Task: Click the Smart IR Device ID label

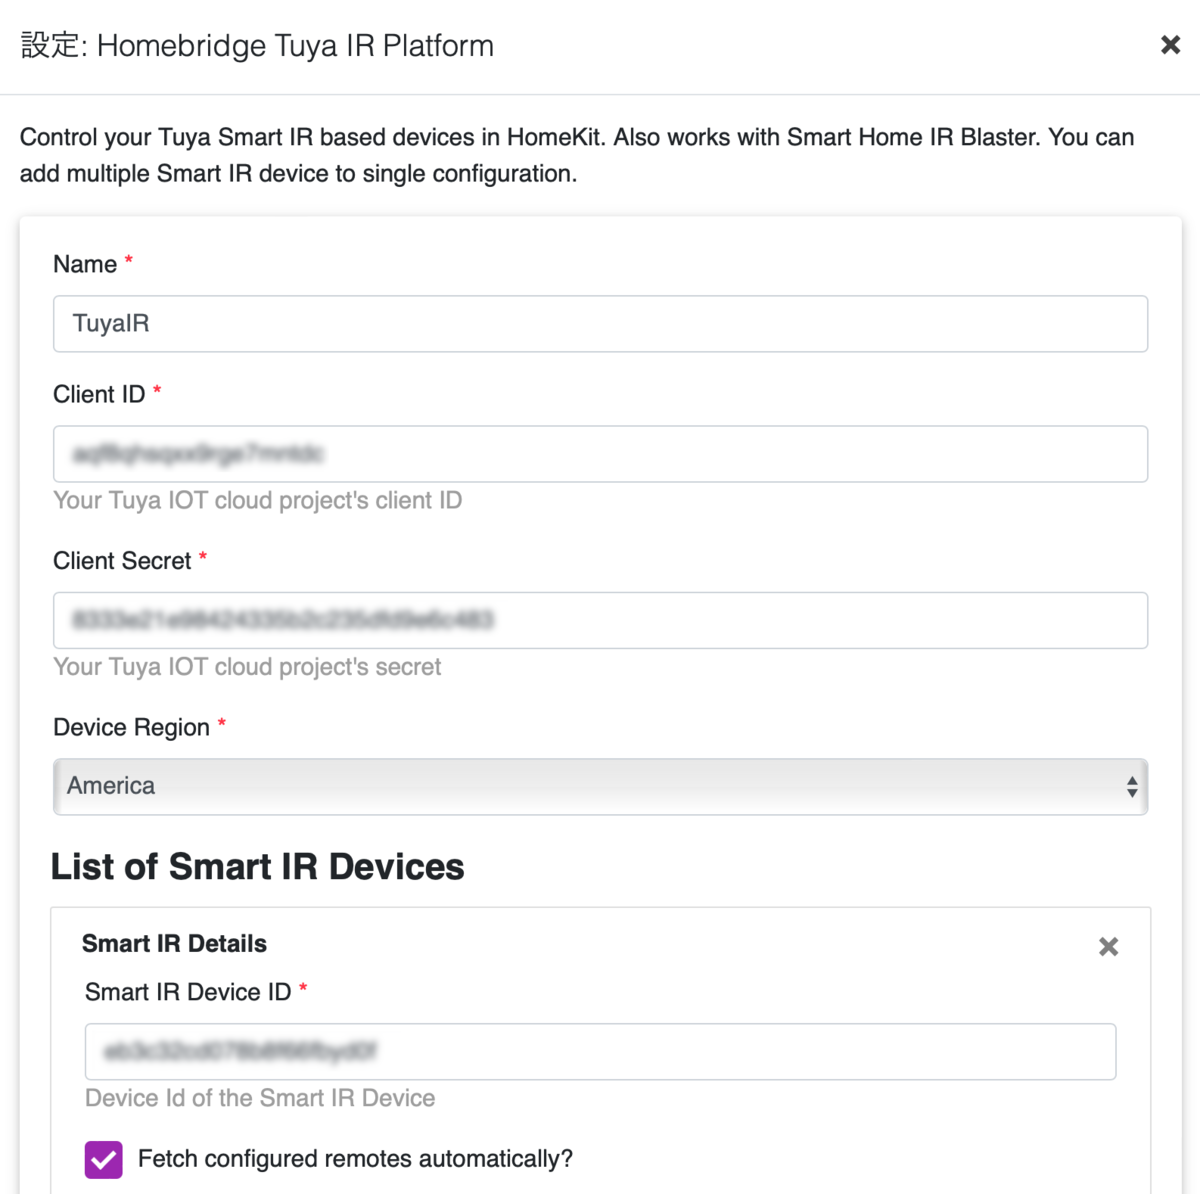Action: click(188, 992)
